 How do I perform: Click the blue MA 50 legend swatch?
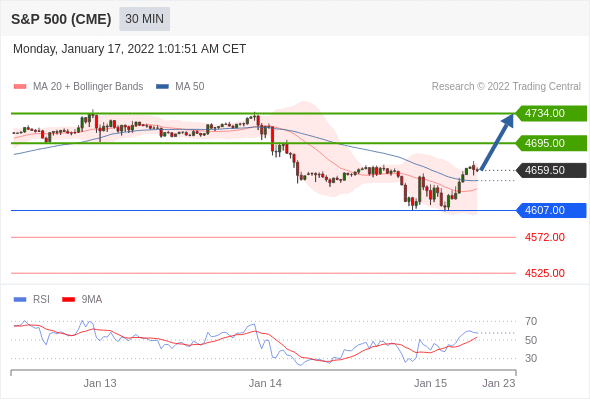pos(162,87)
